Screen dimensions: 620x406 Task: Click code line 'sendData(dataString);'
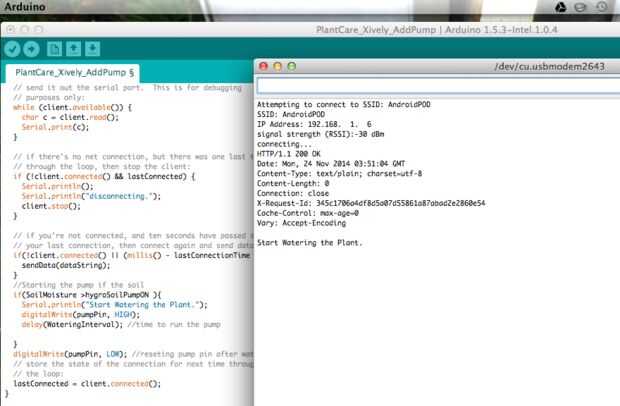click(66, 265)
